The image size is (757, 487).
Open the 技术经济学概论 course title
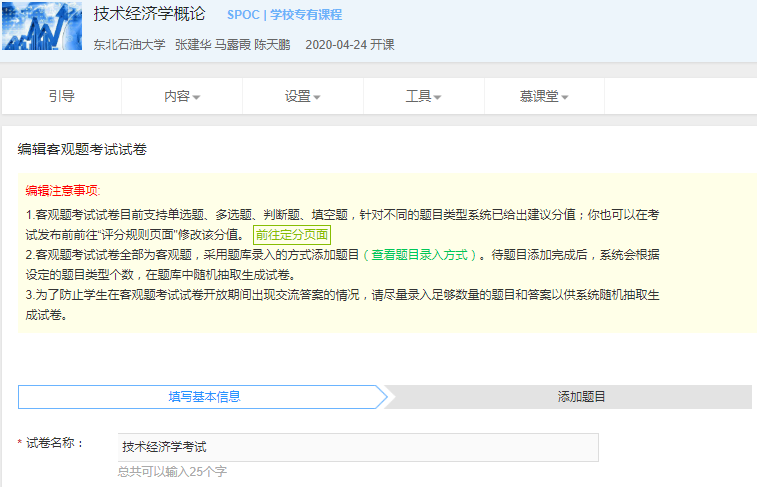click(x=149, y=15)
